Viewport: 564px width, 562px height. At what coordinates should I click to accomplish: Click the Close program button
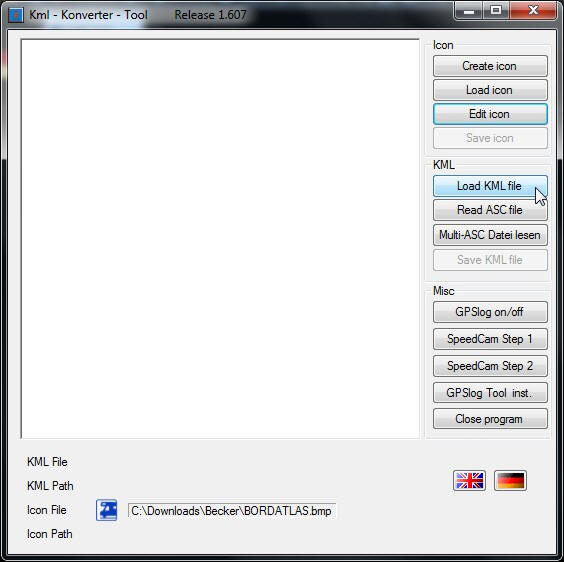click(490, 419)
